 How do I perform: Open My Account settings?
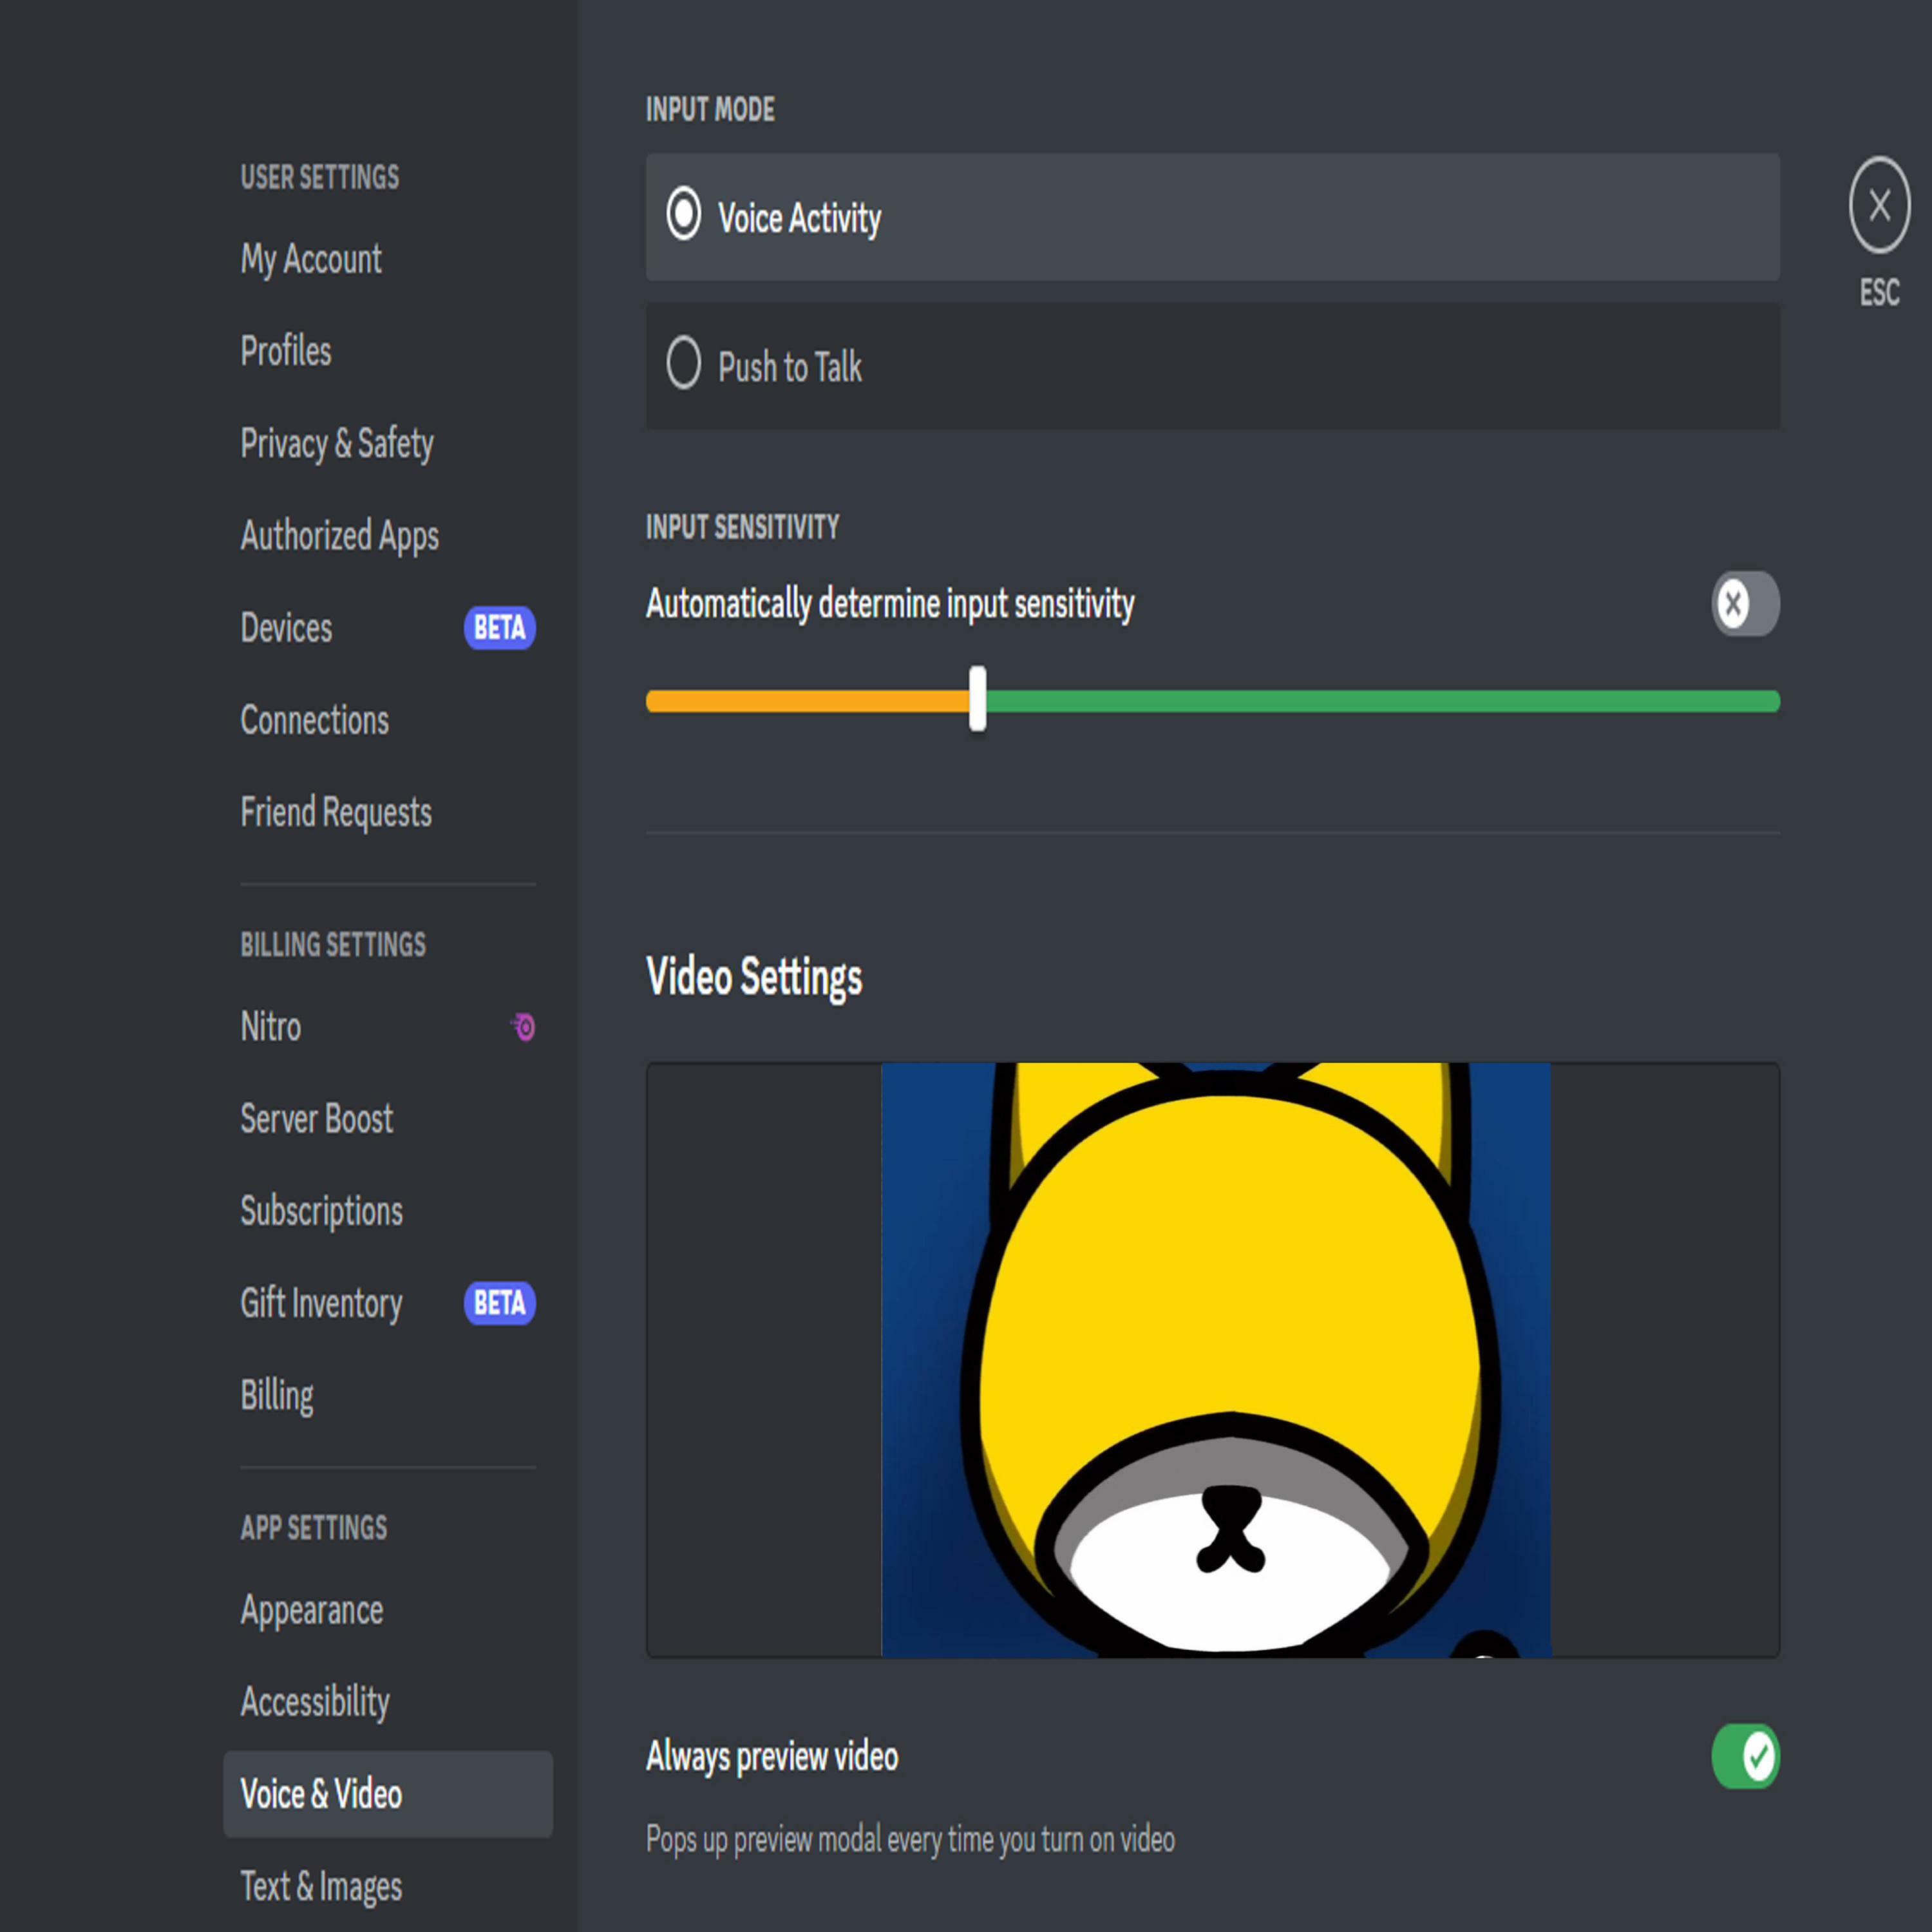(x=311, y=259)
